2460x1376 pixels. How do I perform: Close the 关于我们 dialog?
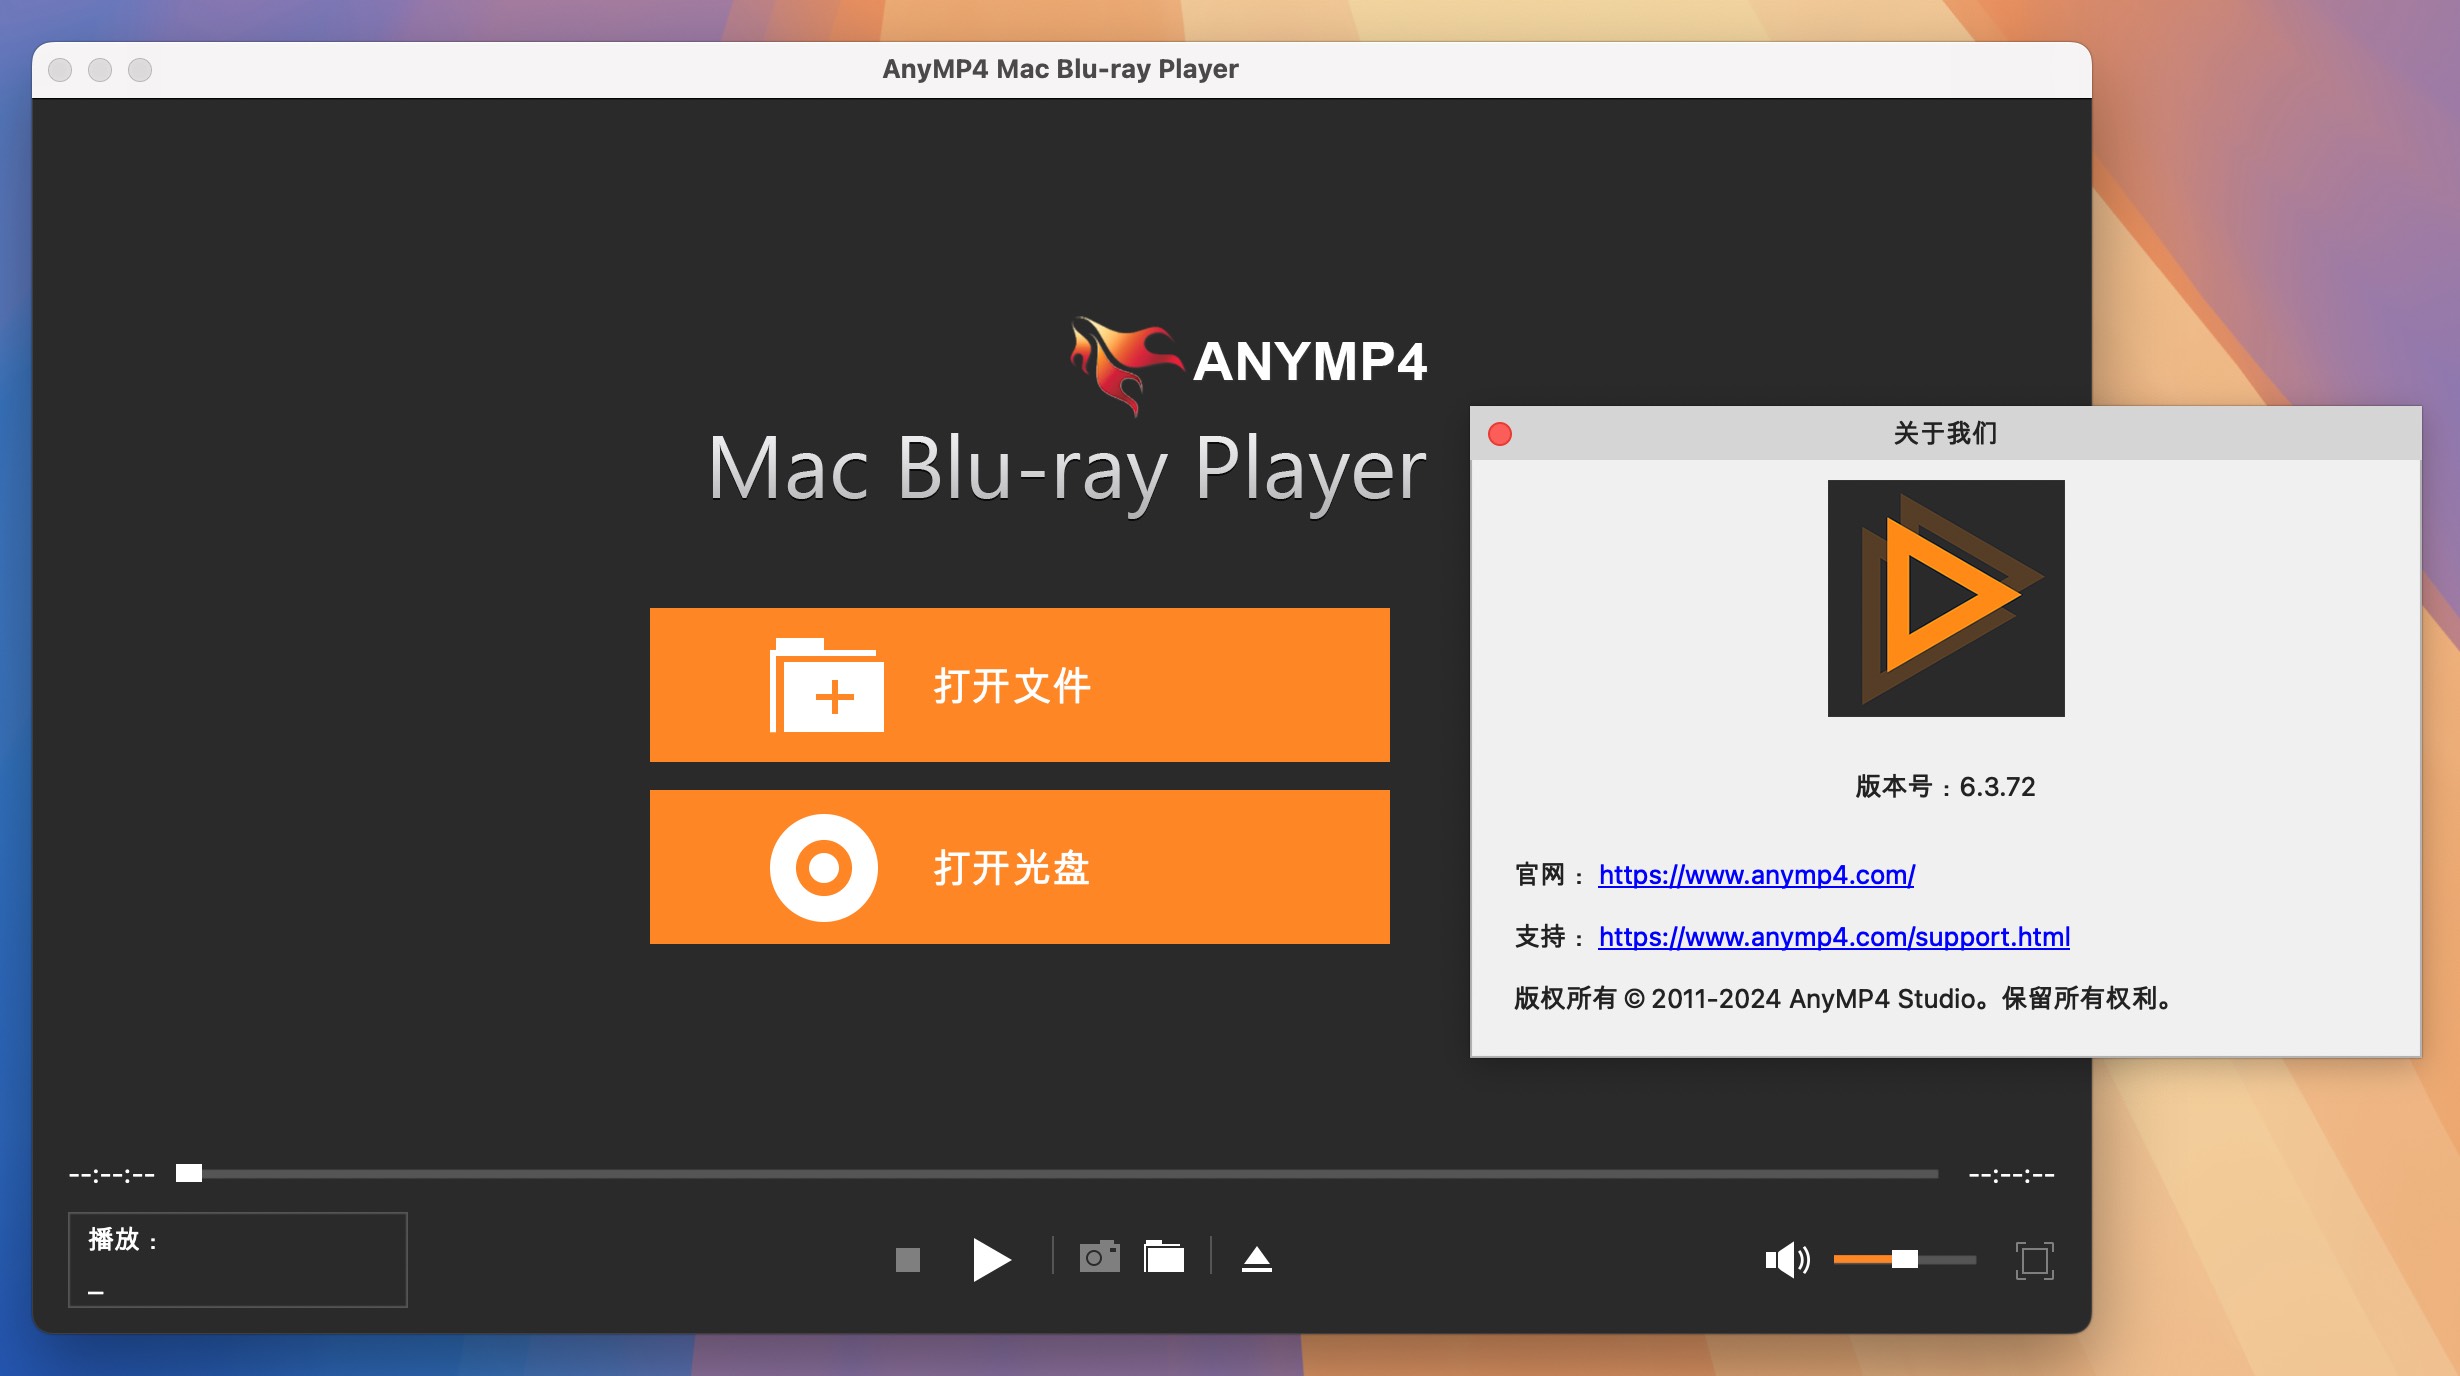point(1499,433)
